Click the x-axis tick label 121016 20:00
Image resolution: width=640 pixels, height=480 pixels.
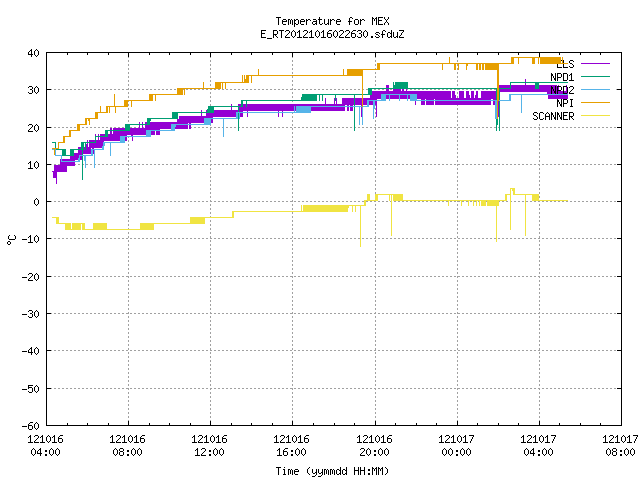[374, 446]
